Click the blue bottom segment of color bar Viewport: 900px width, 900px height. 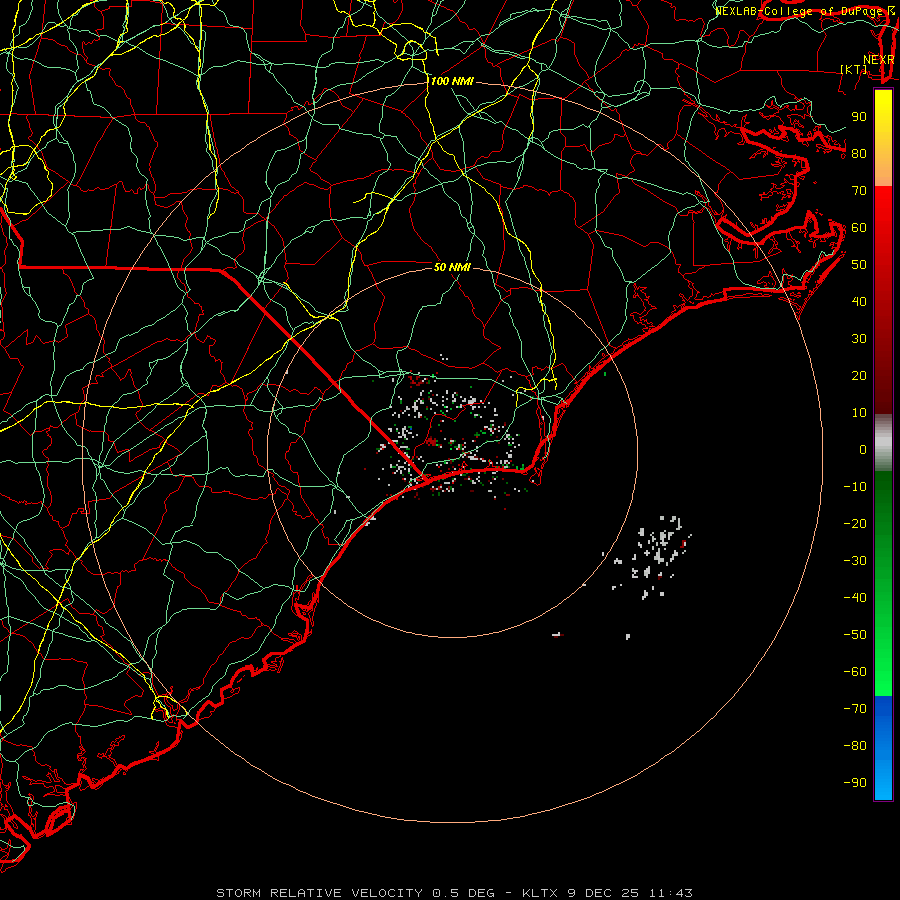click(883, 747)
